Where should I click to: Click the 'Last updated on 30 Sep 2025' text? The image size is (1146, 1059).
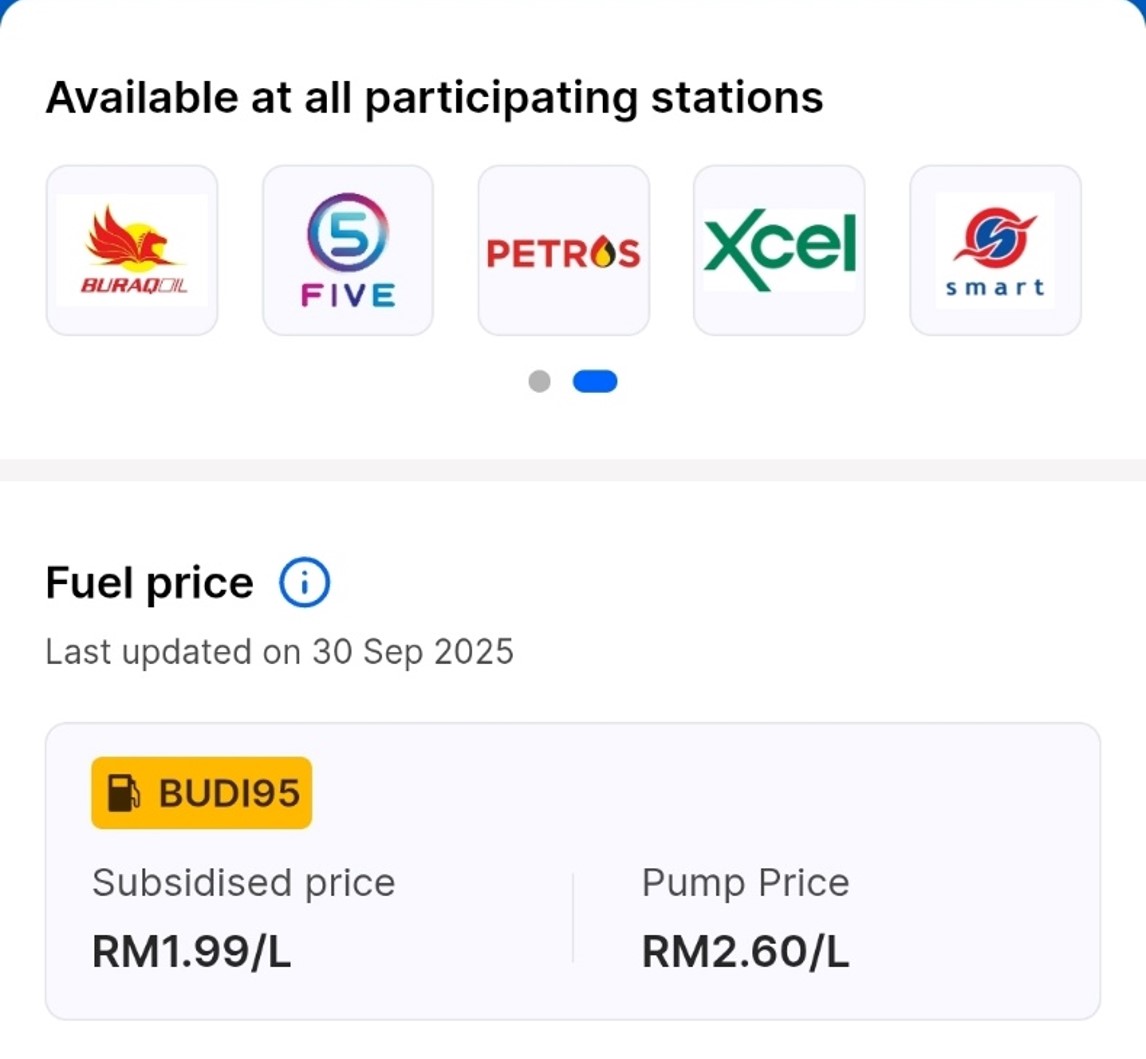pyautogui.click(x=279, y=652)
